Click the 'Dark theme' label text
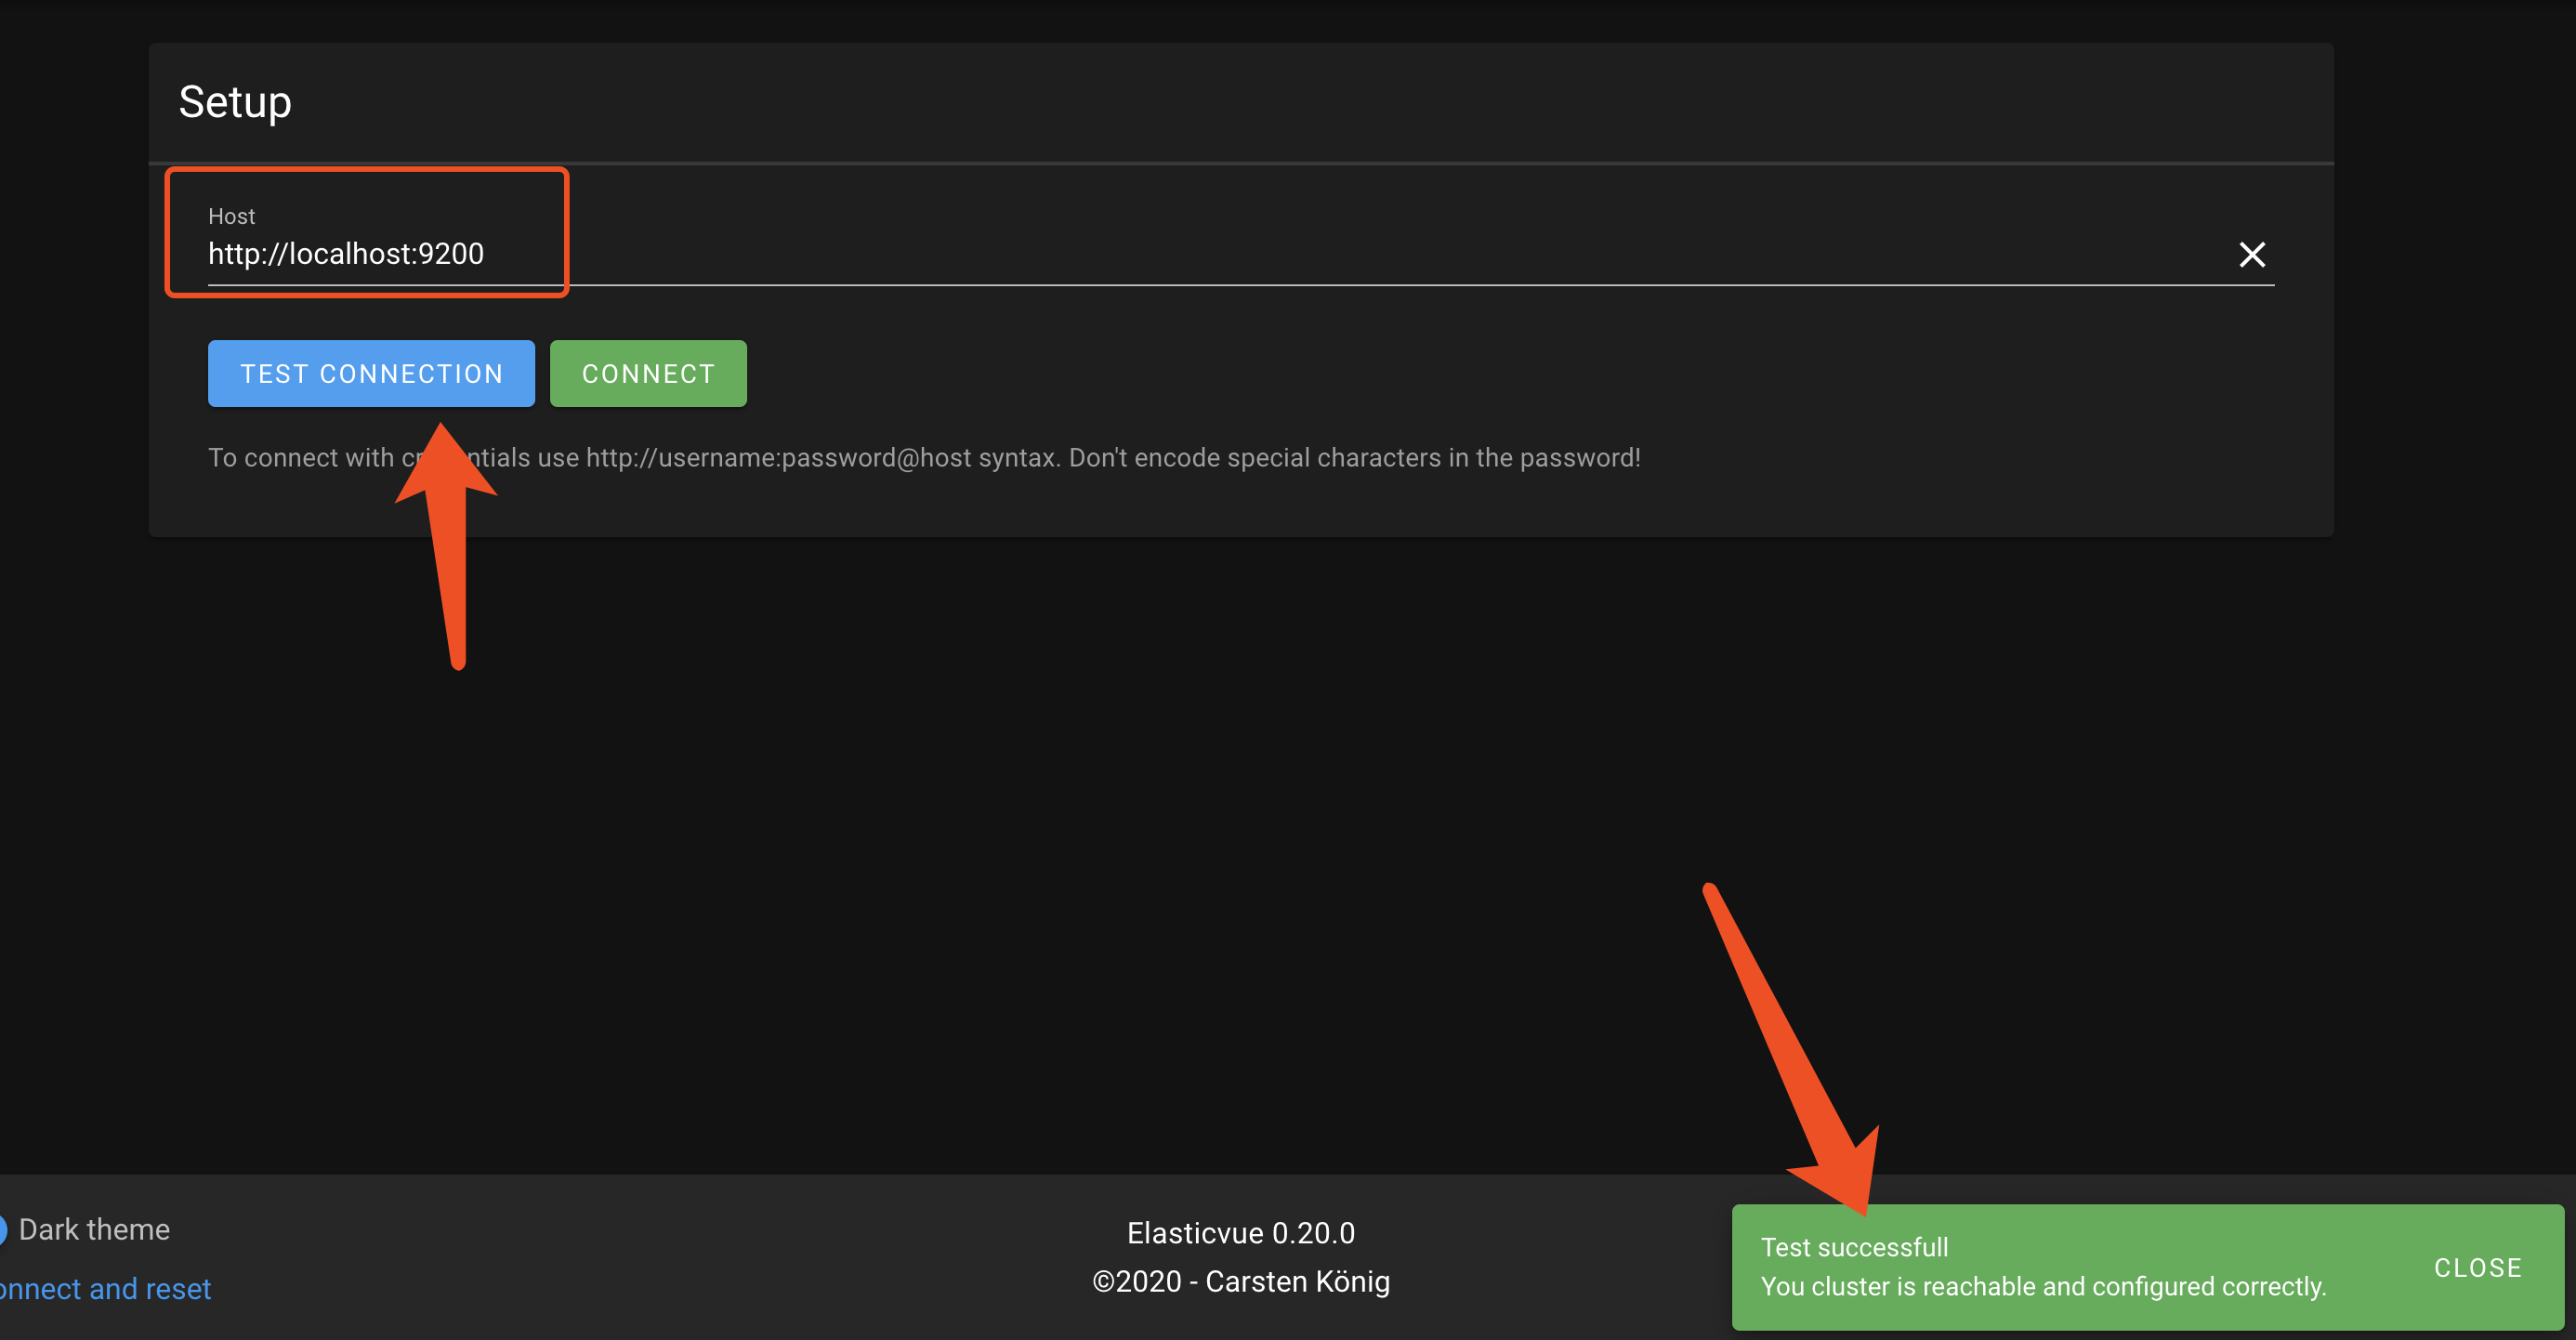The image size is (2576, 1340). click(x=94, y=1229)
